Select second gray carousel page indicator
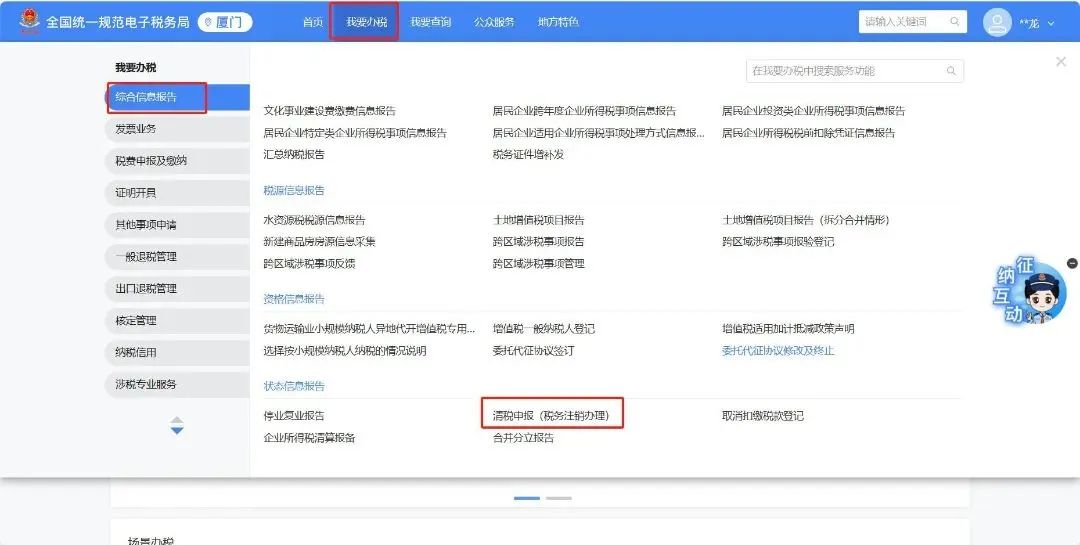Viewport: 1080px width, 545px height. click(x=559, y=498)
